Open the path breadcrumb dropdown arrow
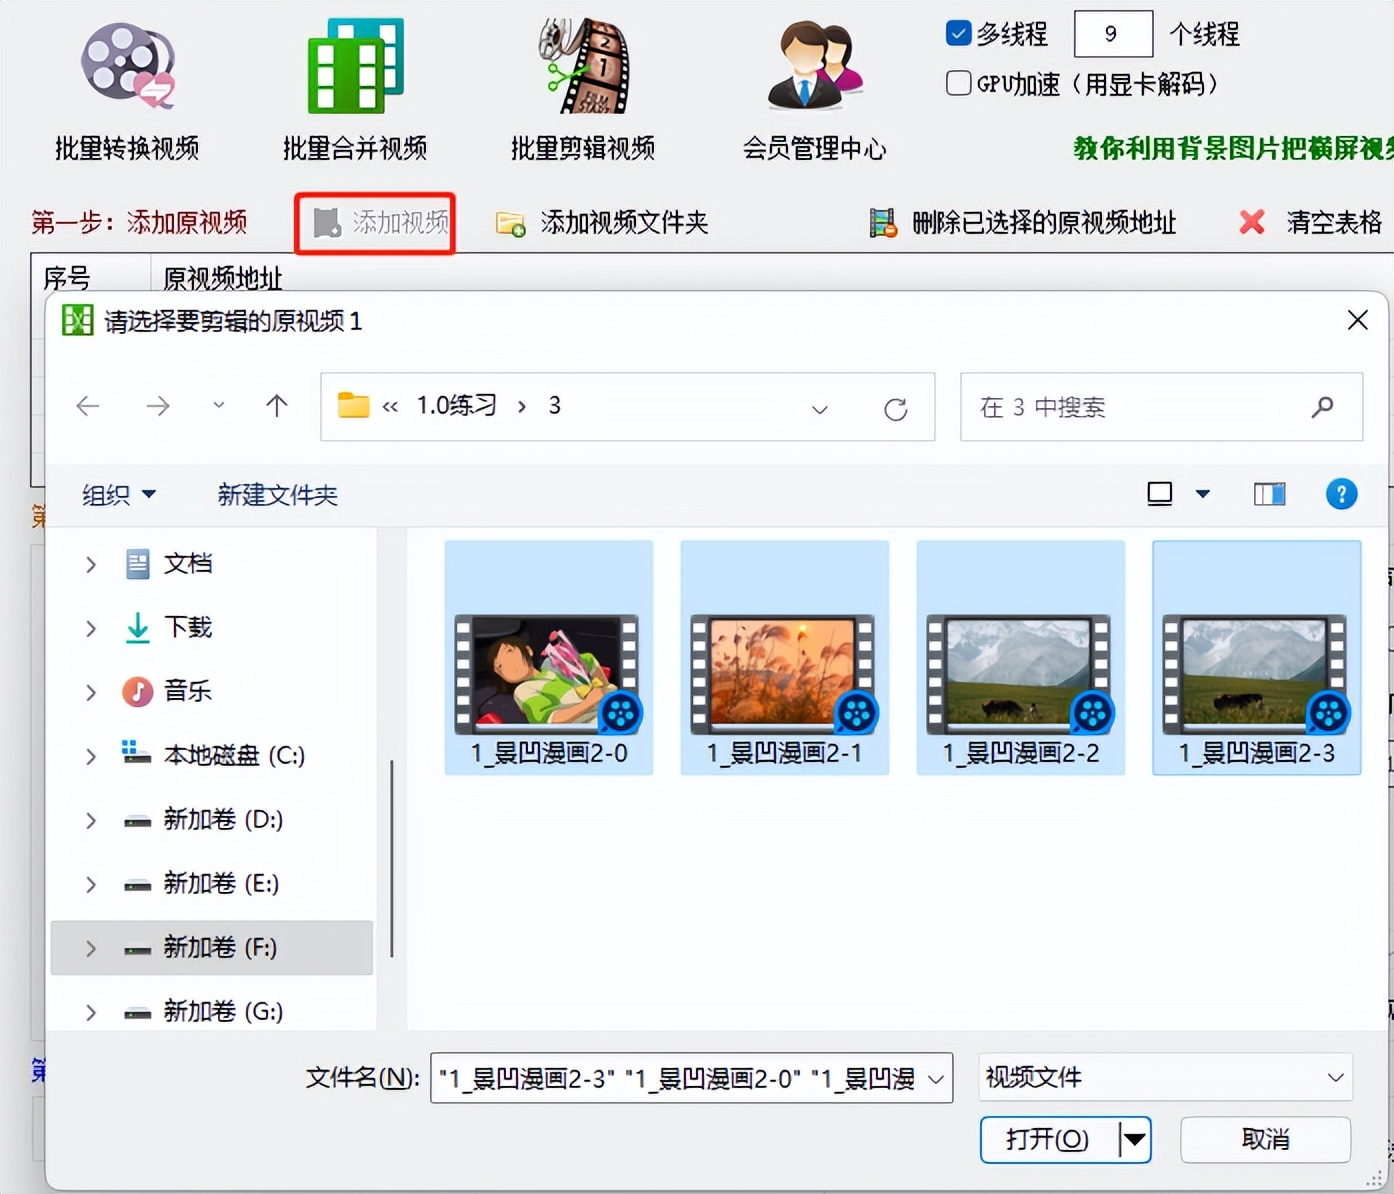The width and height of the screenshot is (1394, 1194). 820,409
